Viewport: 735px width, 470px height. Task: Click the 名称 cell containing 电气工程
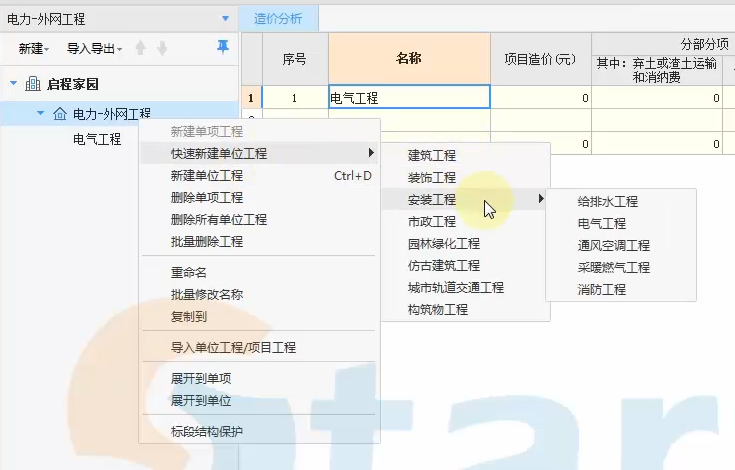pos(409,97)
